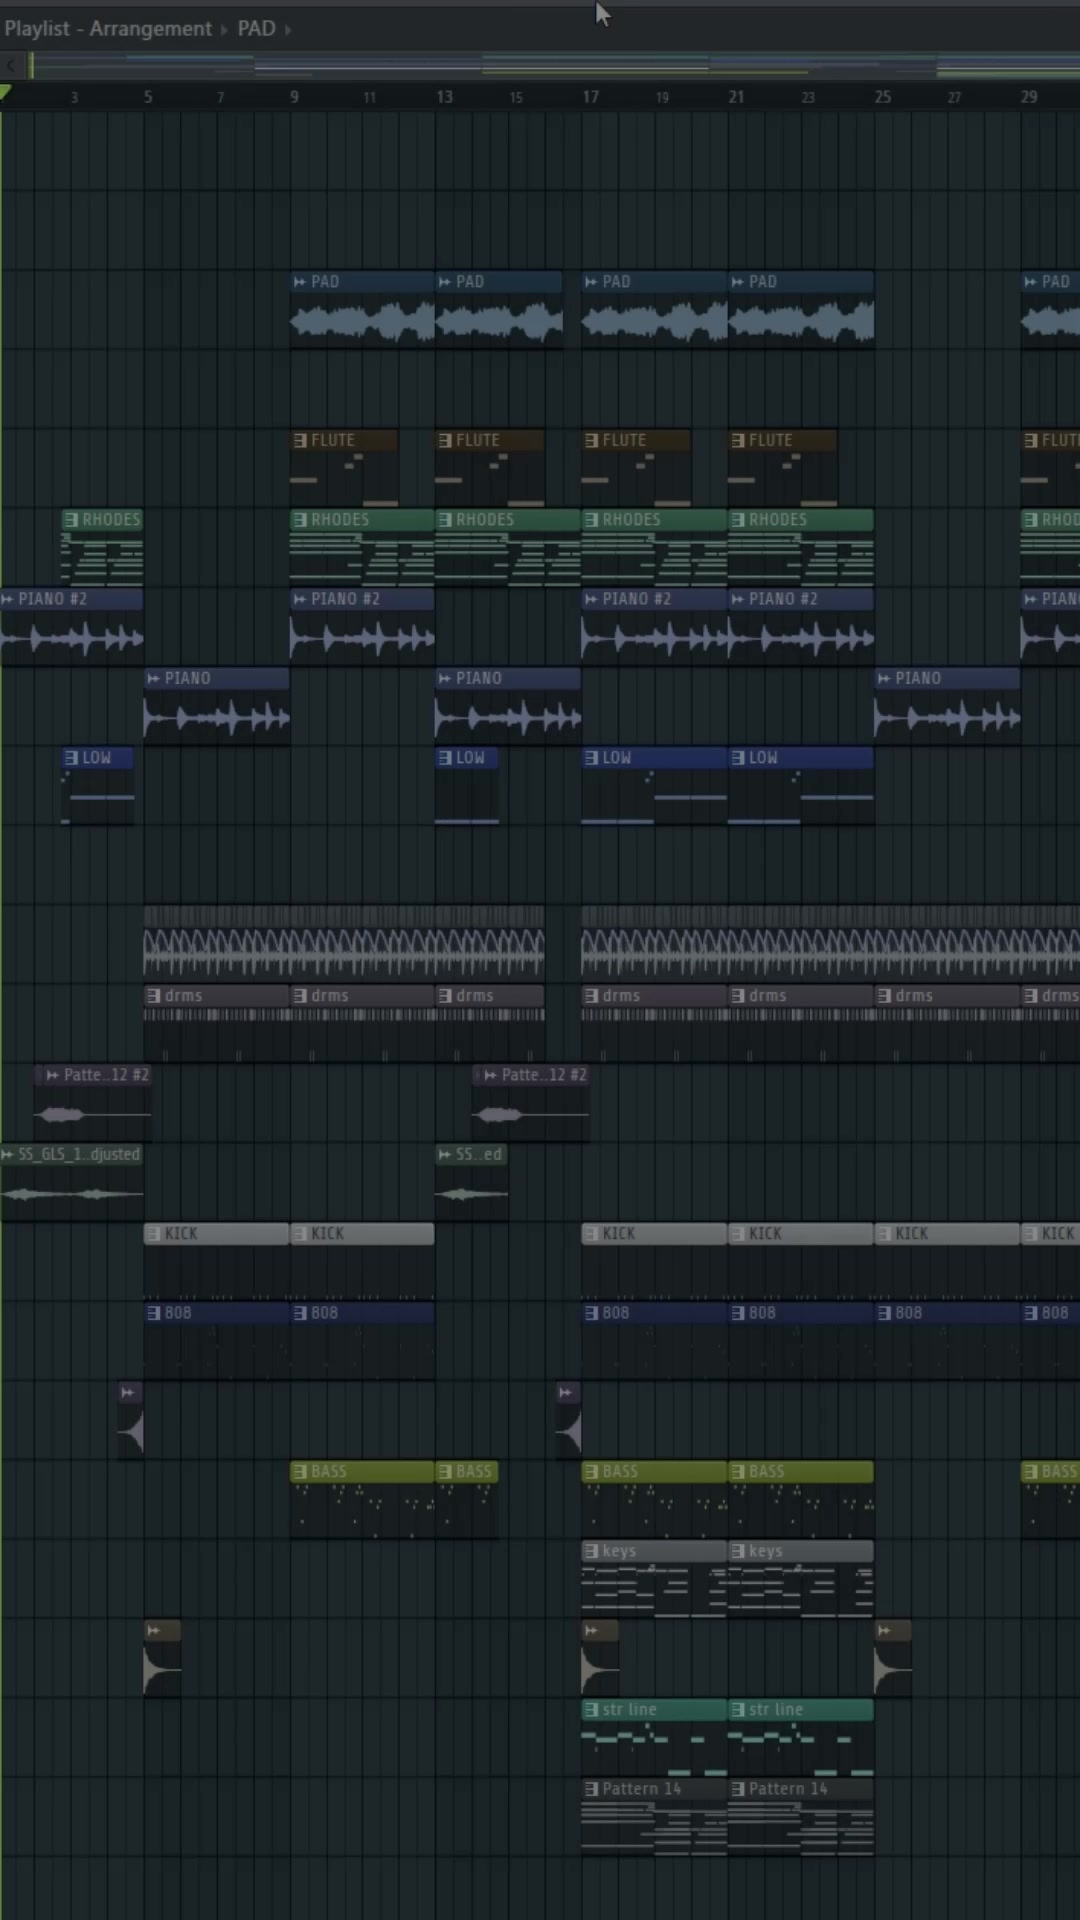The height and width of the screenshot is (1920, 1080).
Task: Select the BASS pattern clip starting at bar 17
Action: [654, 1499]
